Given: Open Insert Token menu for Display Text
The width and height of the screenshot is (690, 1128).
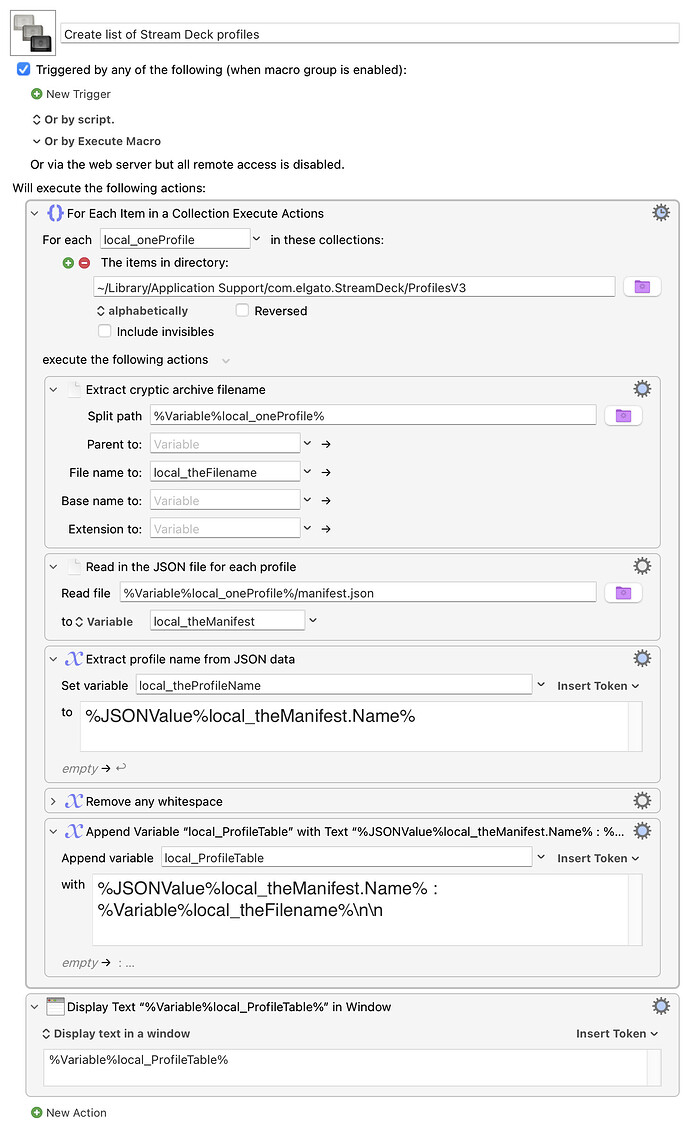Looking at the screenshot, I should click(617, 1034).
